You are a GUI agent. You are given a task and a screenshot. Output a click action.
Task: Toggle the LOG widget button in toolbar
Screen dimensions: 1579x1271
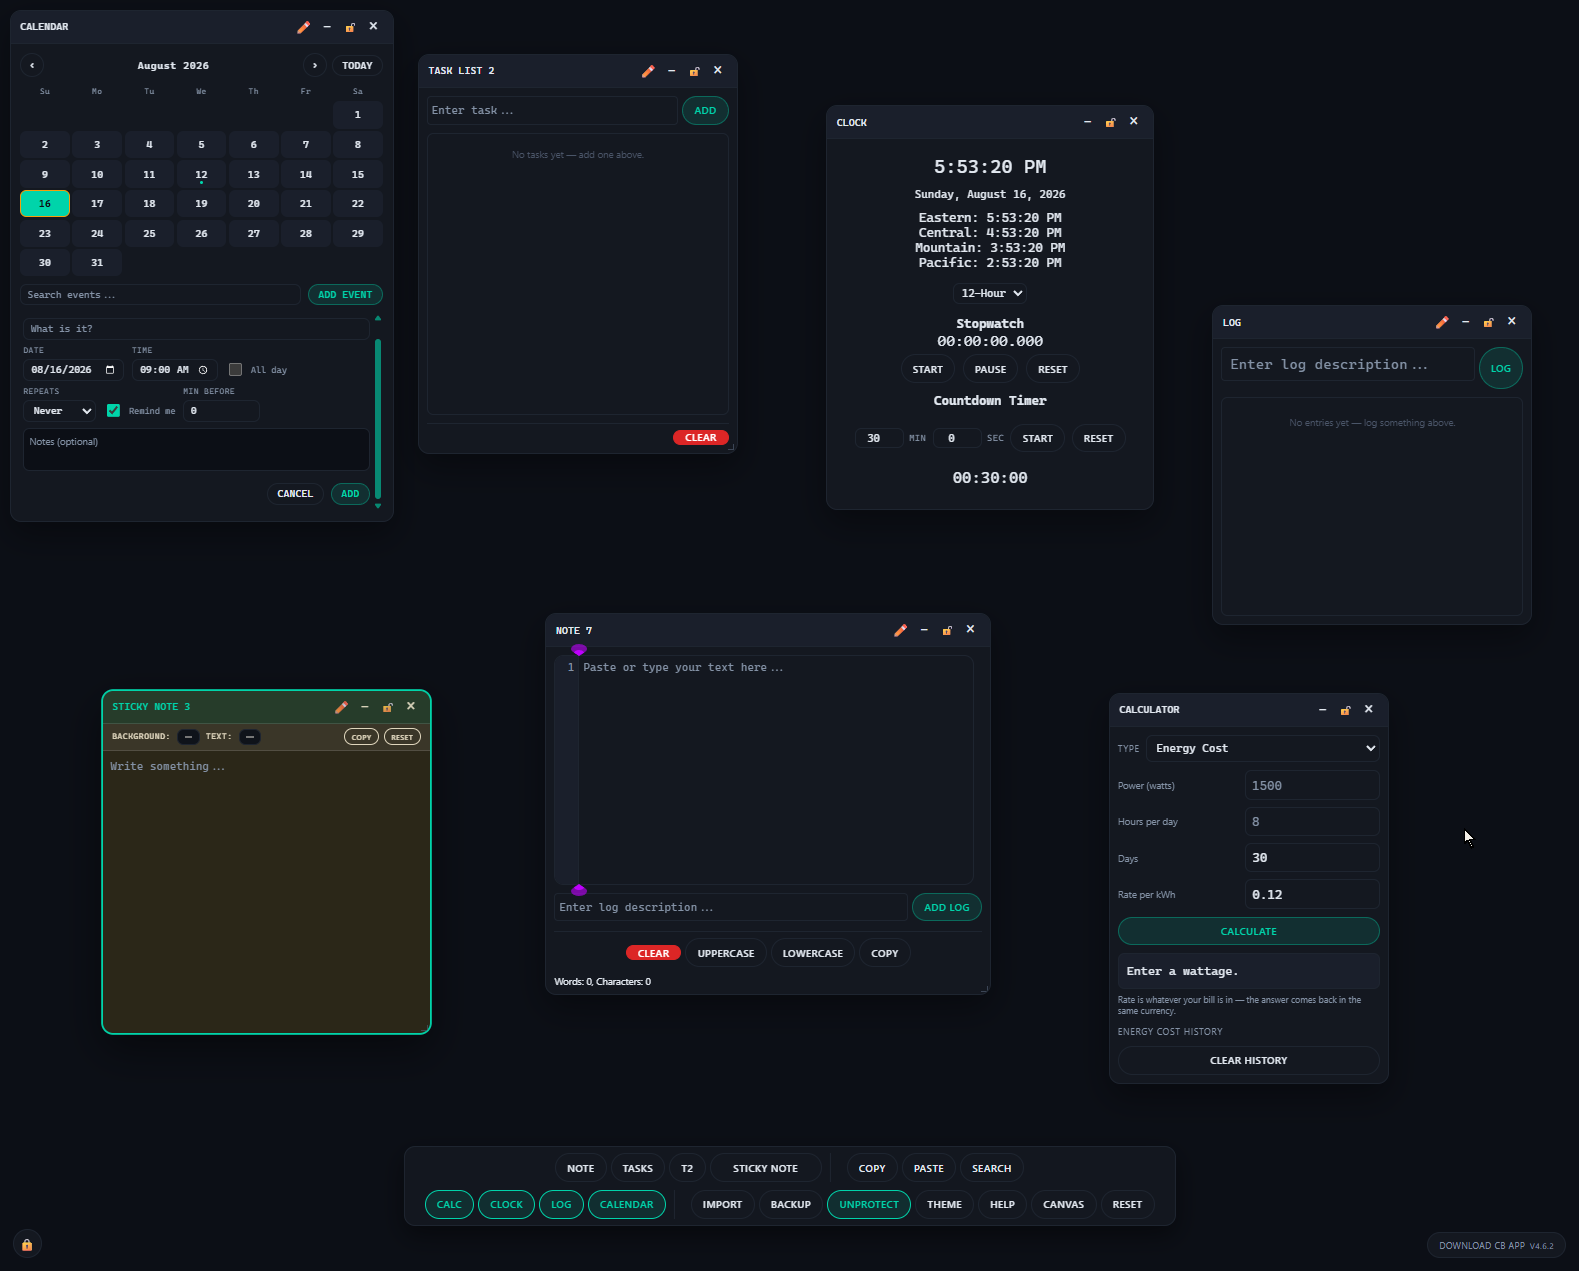pyautogui.click(x=561, y=1205)
